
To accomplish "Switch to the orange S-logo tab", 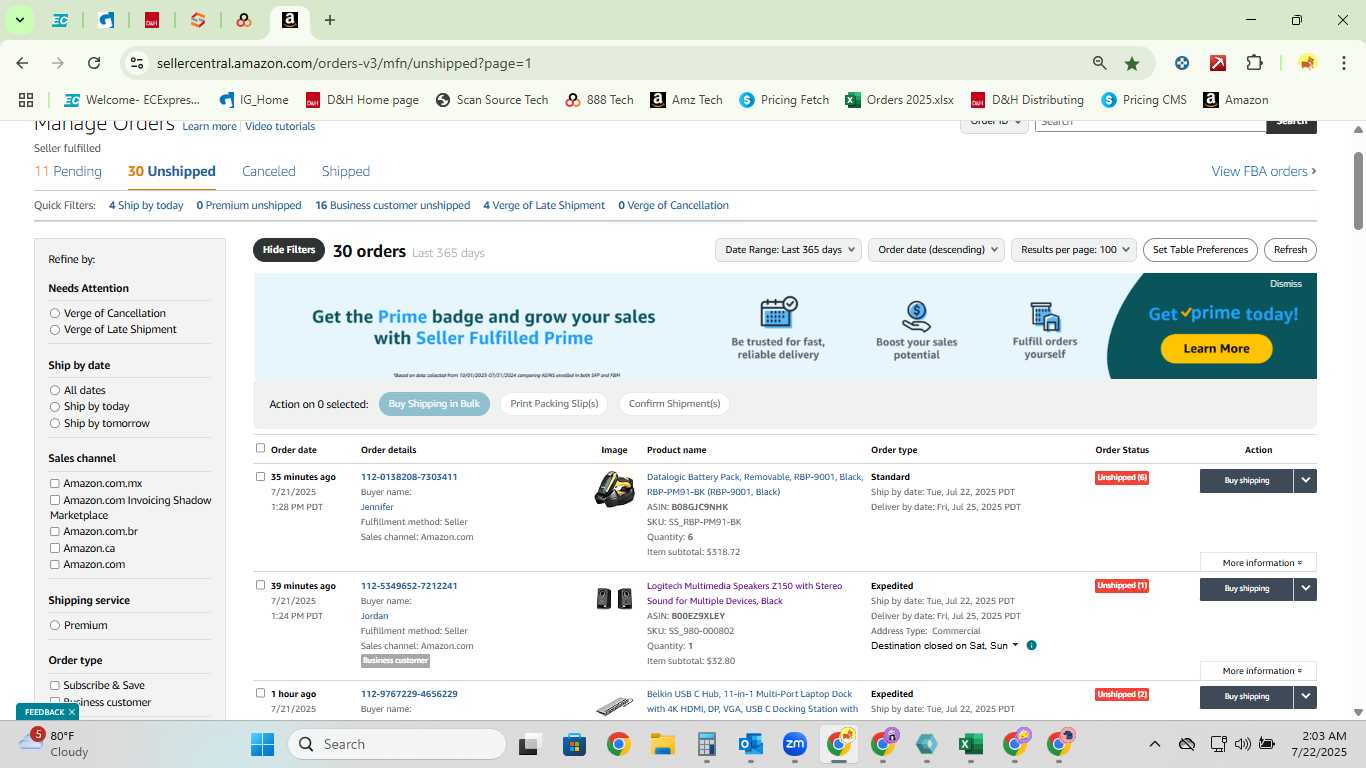I will (198, 20).
